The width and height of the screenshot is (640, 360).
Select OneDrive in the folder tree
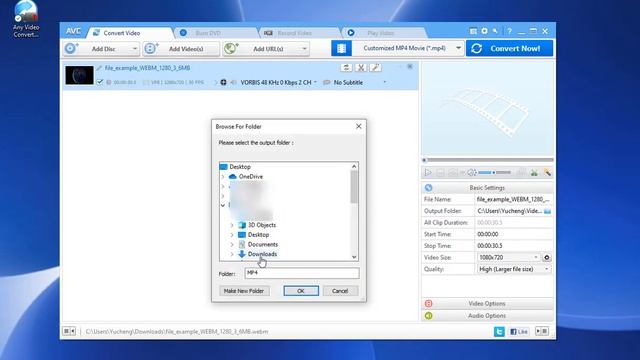pos(251,176)
